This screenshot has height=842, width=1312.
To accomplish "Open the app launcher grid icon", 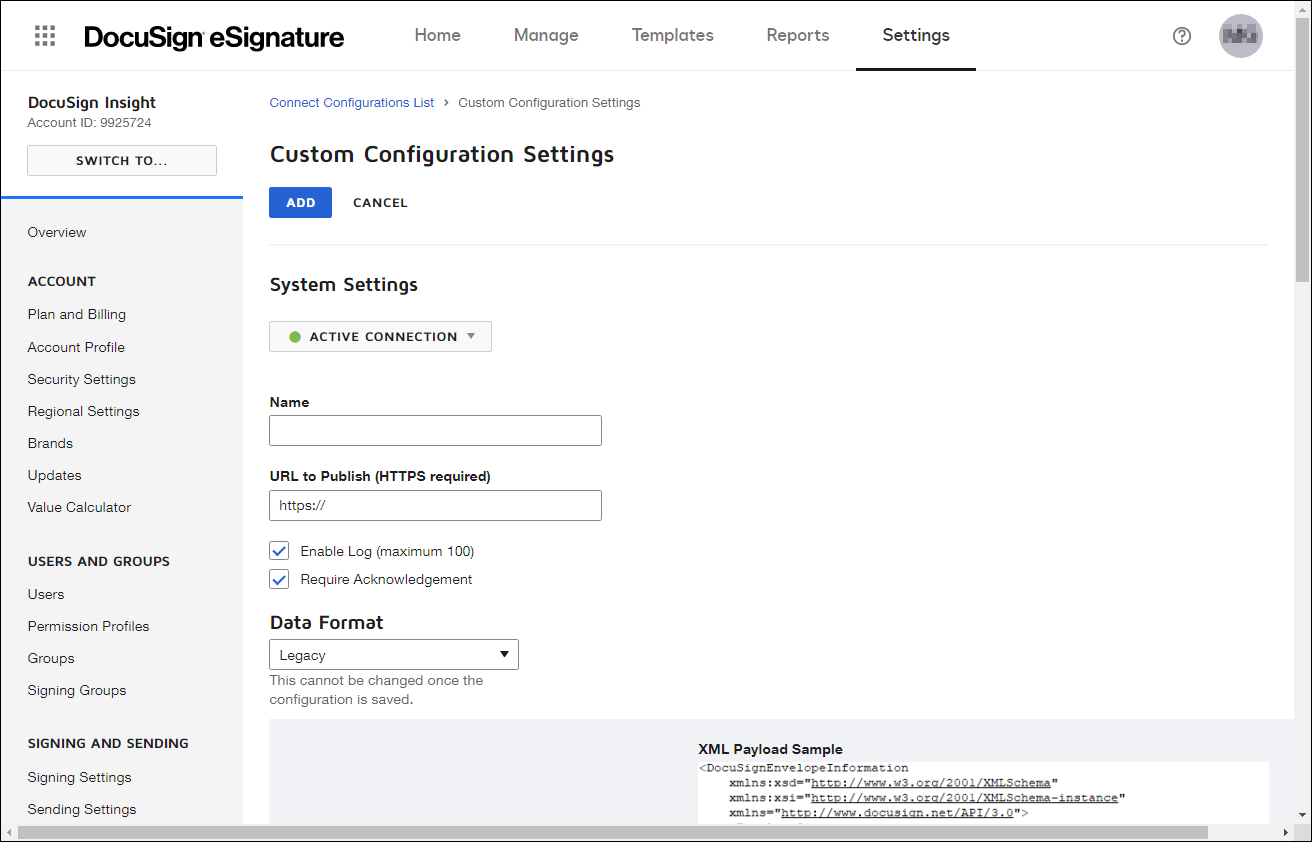I will pos(45,36).
